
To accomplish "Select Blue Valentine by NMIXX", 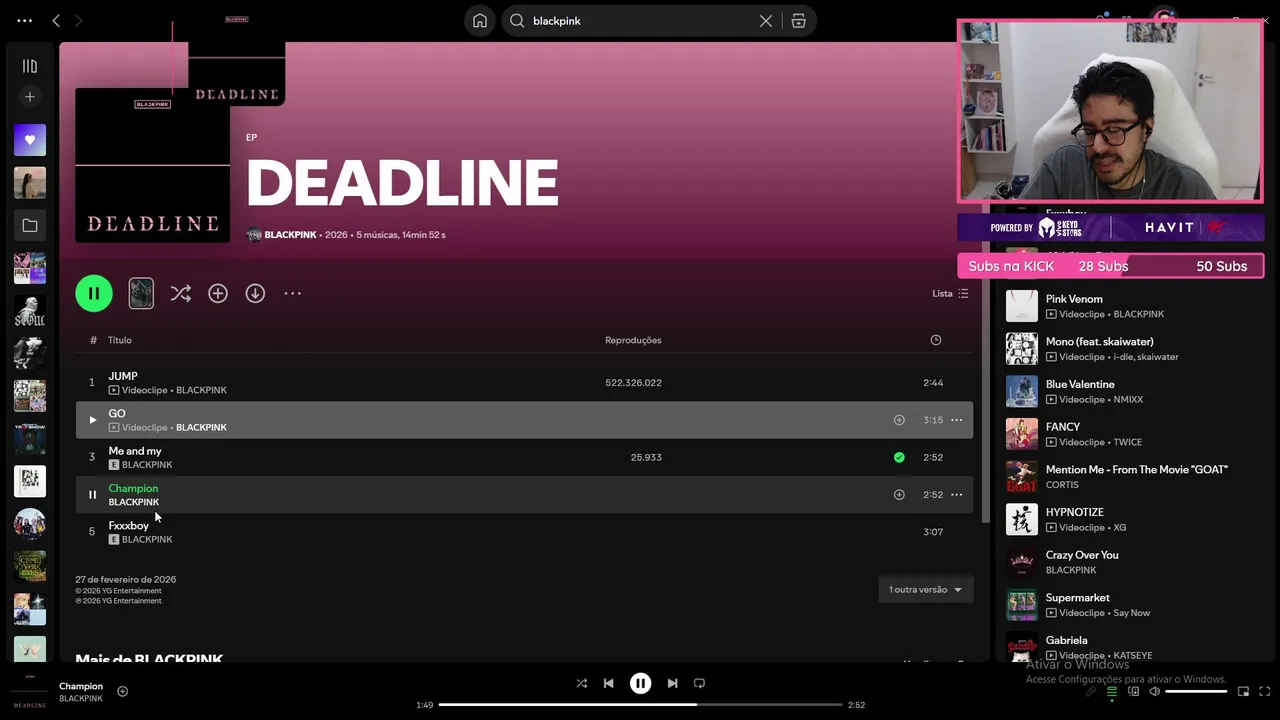I will [1130, 391].
